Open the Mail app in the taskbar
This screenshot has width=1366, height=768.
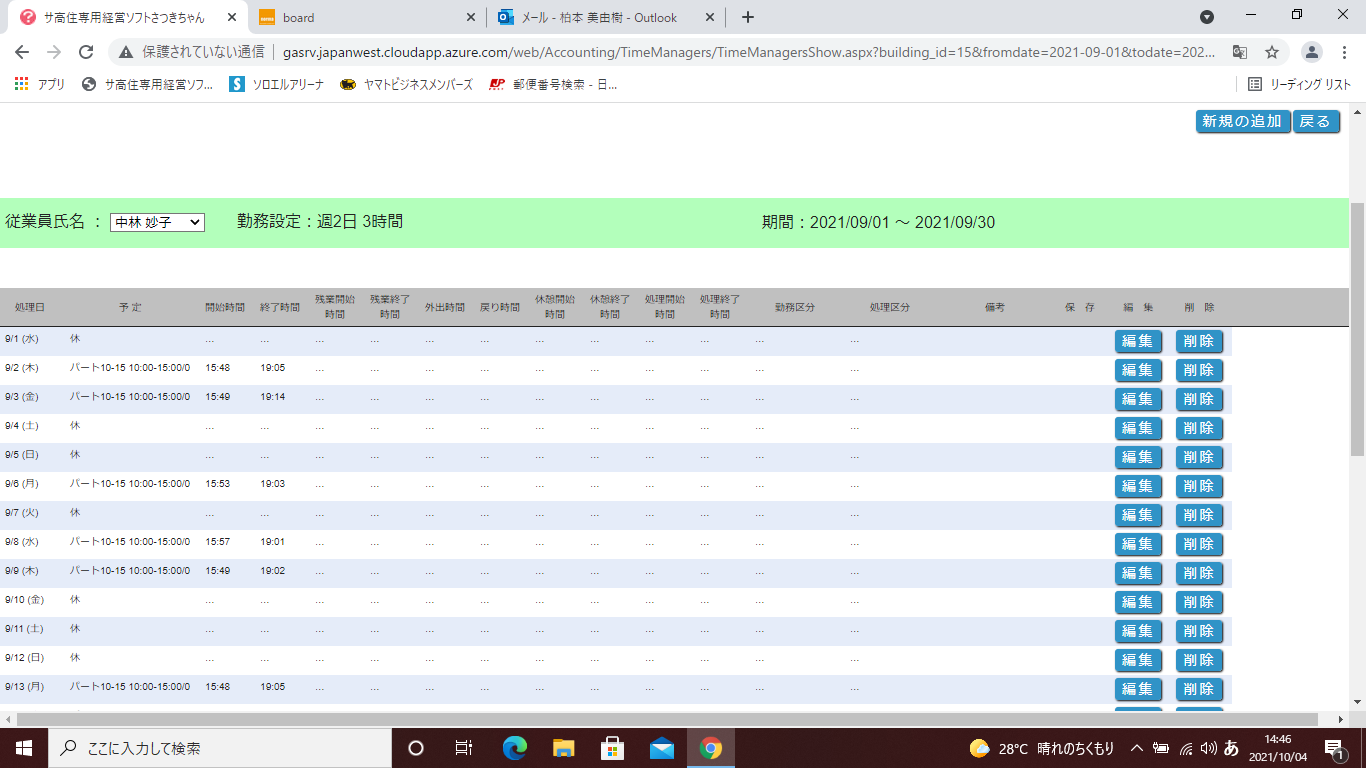tap(662, 748)
